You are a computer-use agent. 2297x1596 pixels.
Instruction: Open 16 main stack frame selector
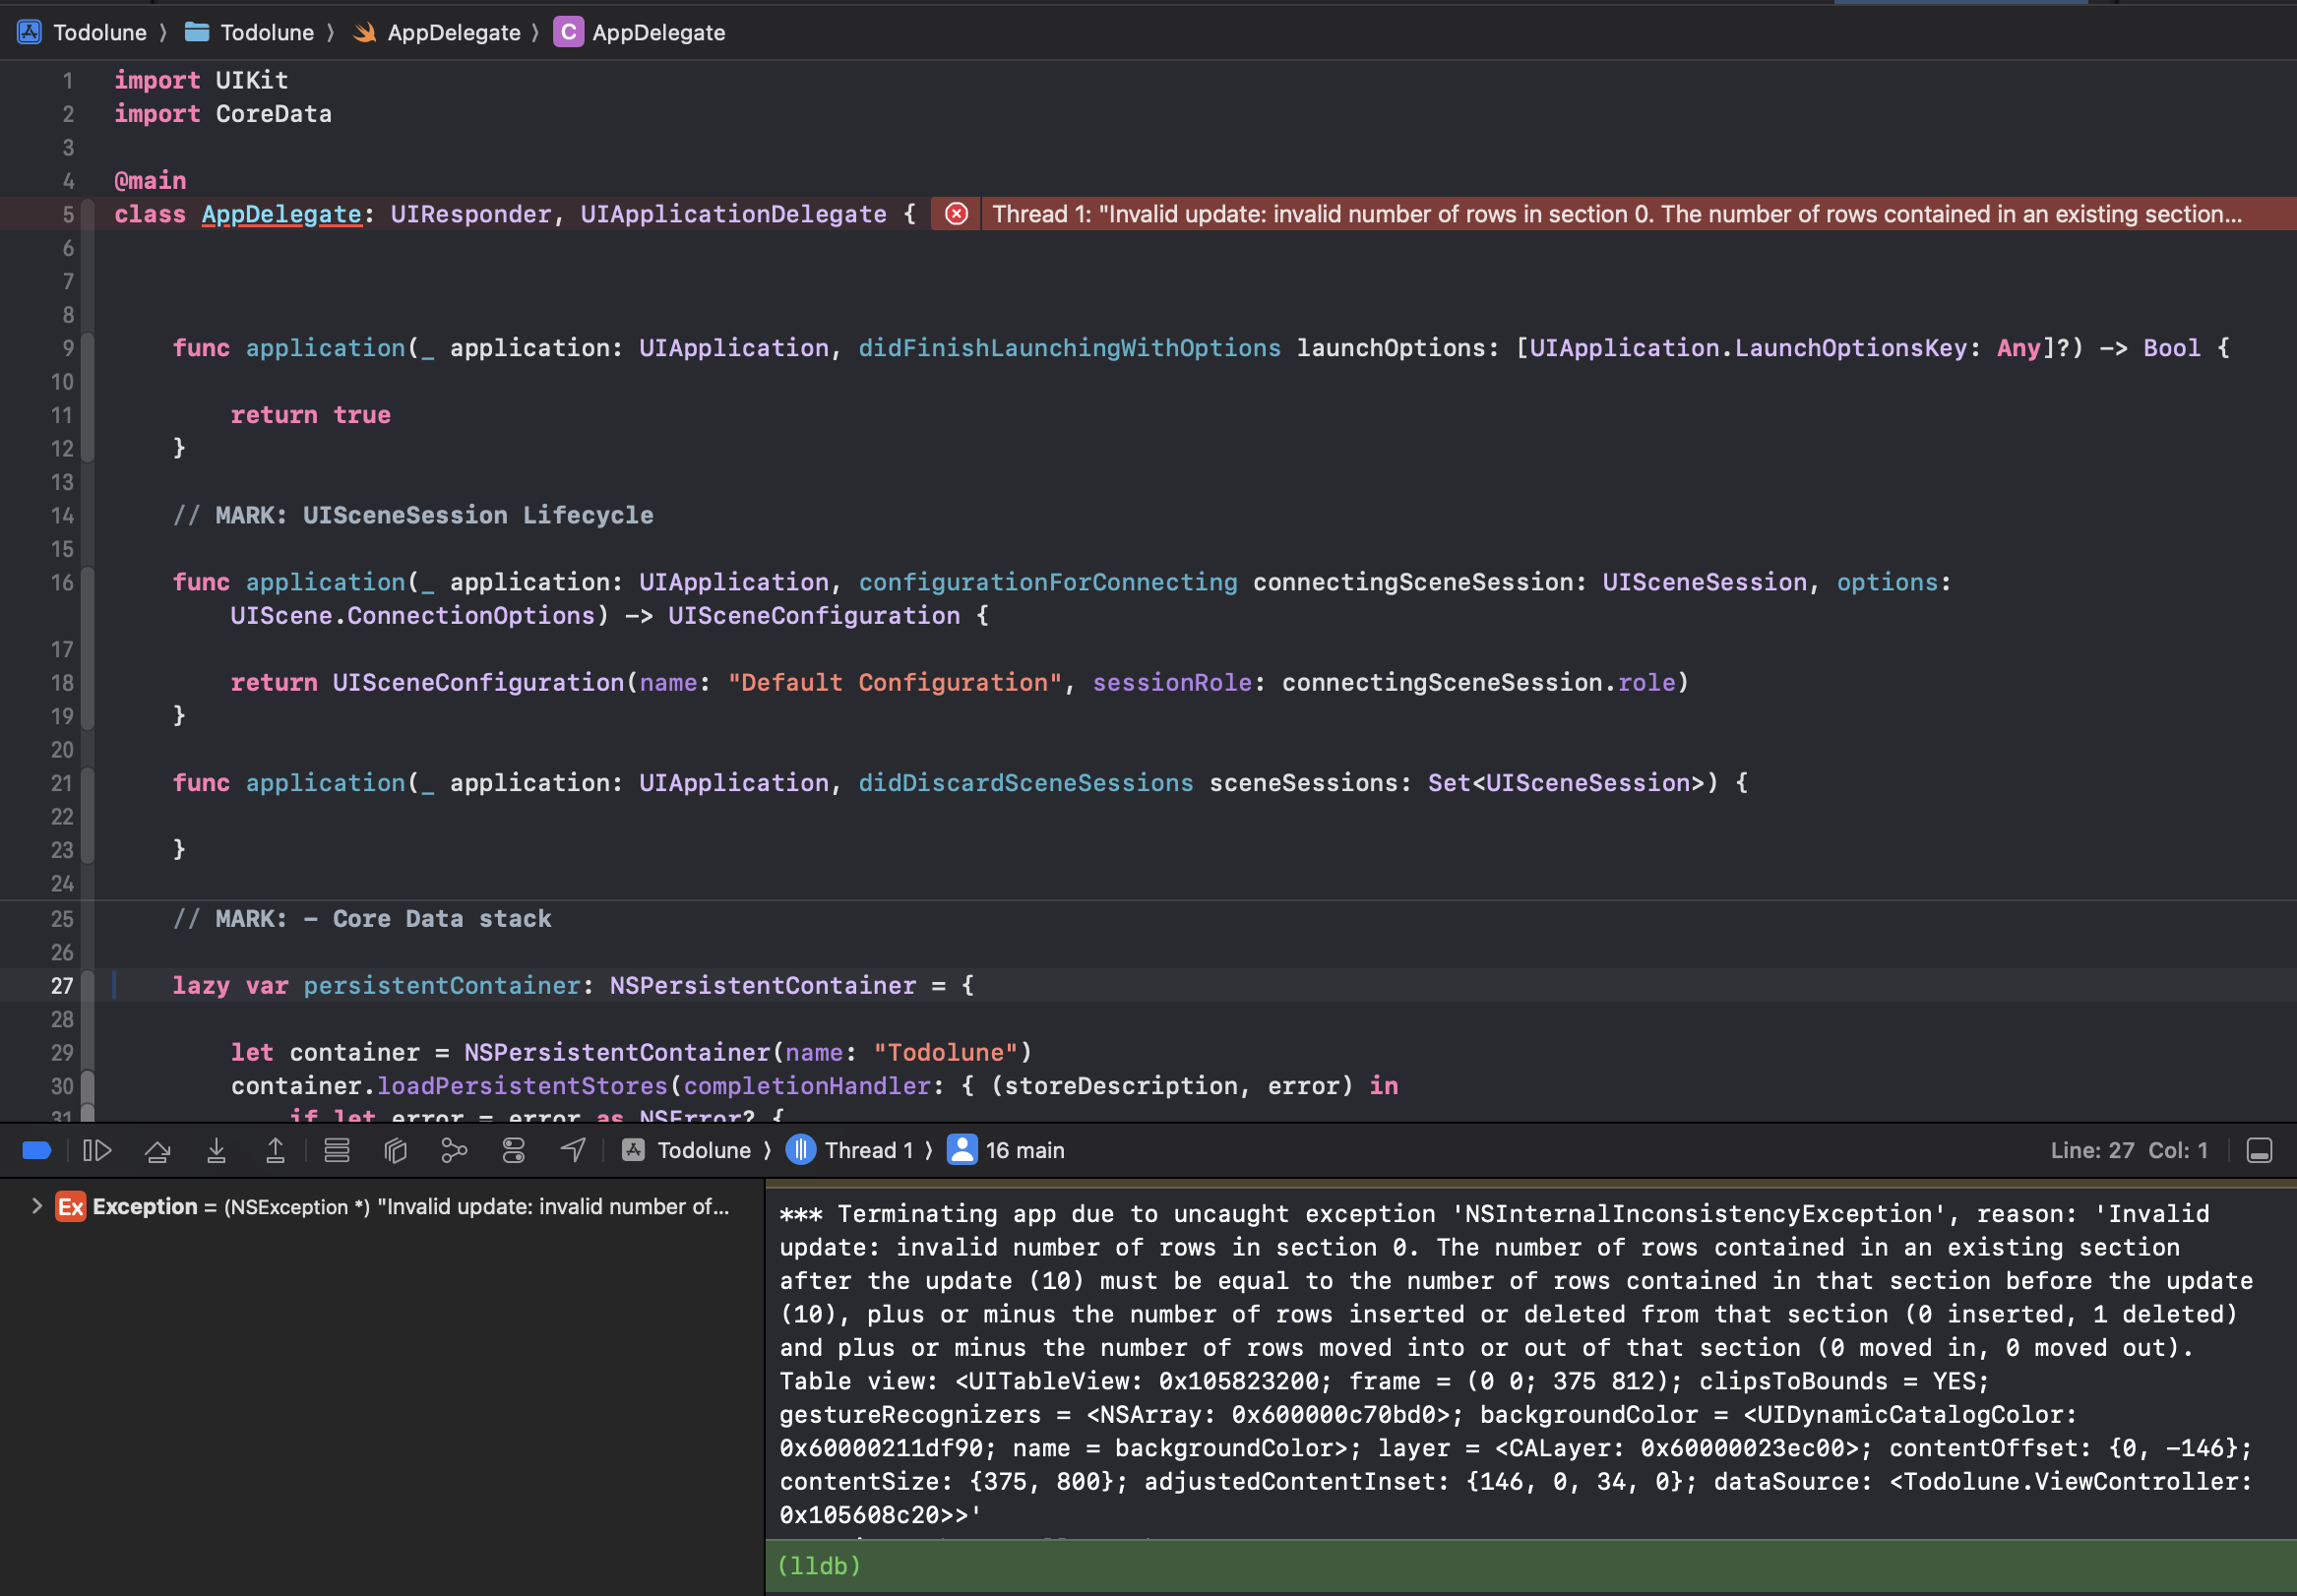[1007, 1150]
